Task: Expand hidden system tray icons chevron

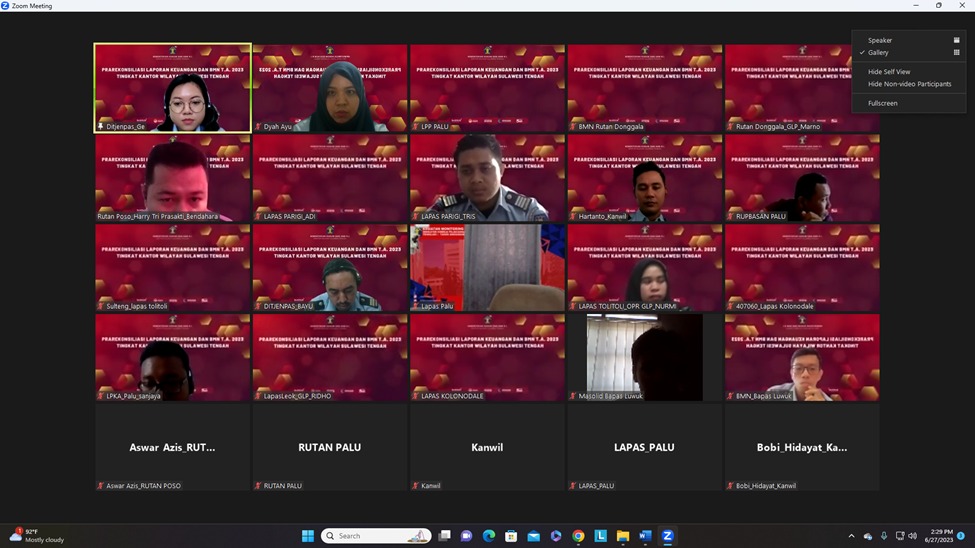Action: 851,536
